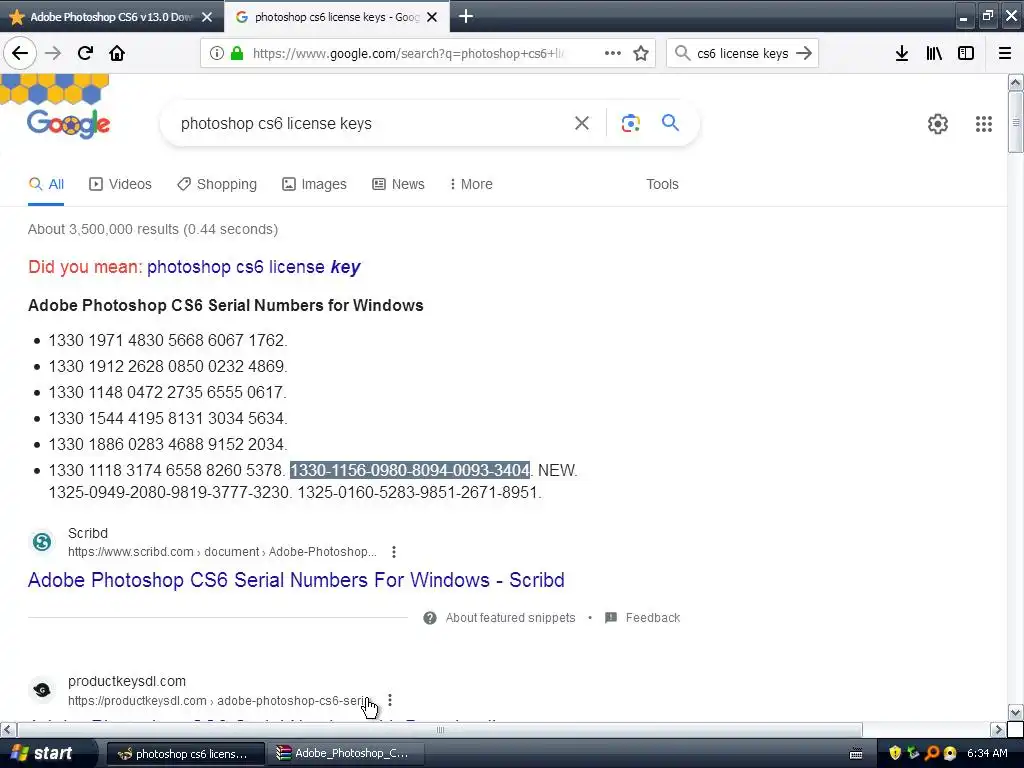
Task: Show site information via the info icon
Action: click(x=217, y=53)
